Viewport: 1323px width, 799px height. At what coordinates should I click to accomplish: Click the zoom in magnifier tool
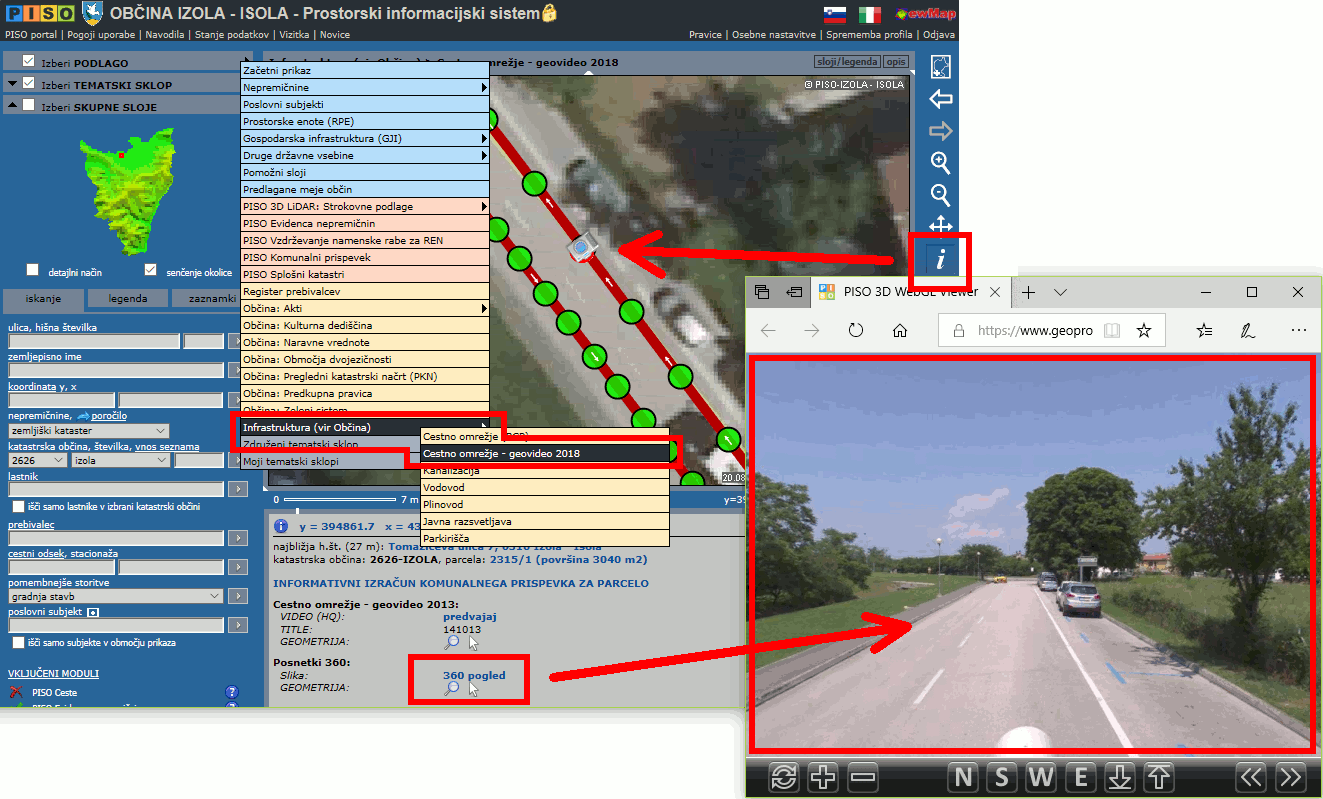[x=940, y=162]
